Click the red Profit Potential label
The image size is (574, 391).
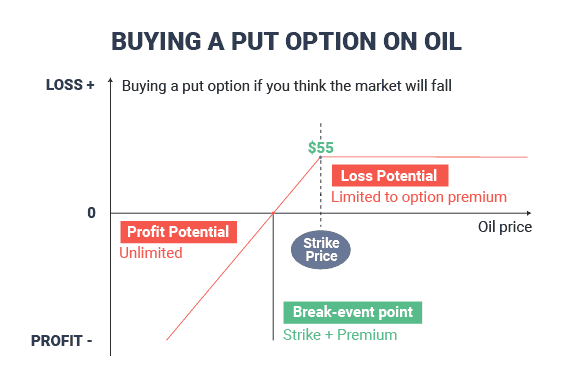178,232
